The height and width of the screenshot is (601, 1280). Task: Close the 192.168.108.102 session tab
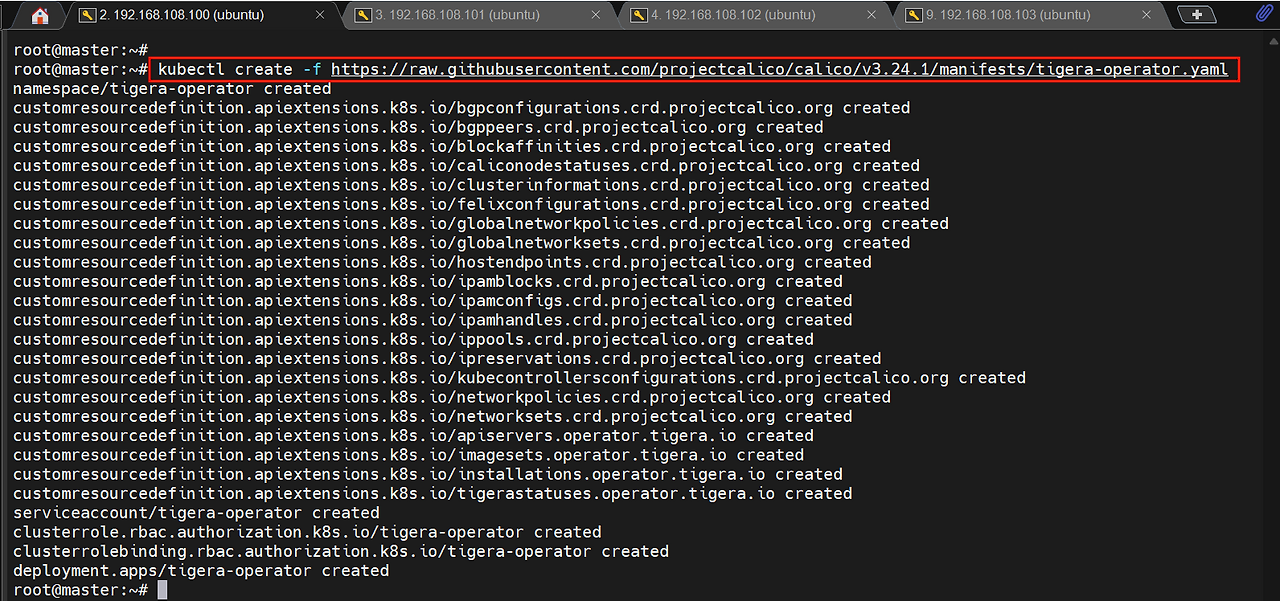871,15
